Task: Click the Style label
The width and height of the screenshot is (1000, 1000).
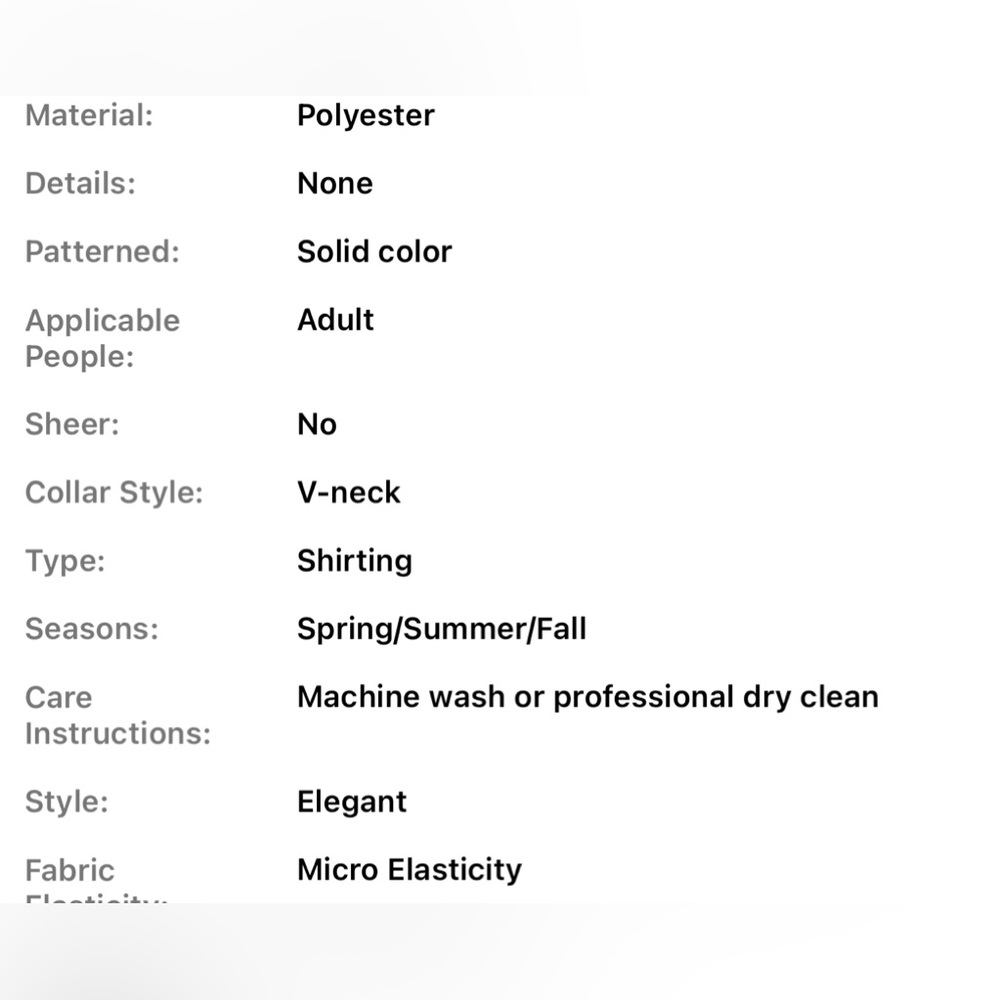Action: (67, 801)
